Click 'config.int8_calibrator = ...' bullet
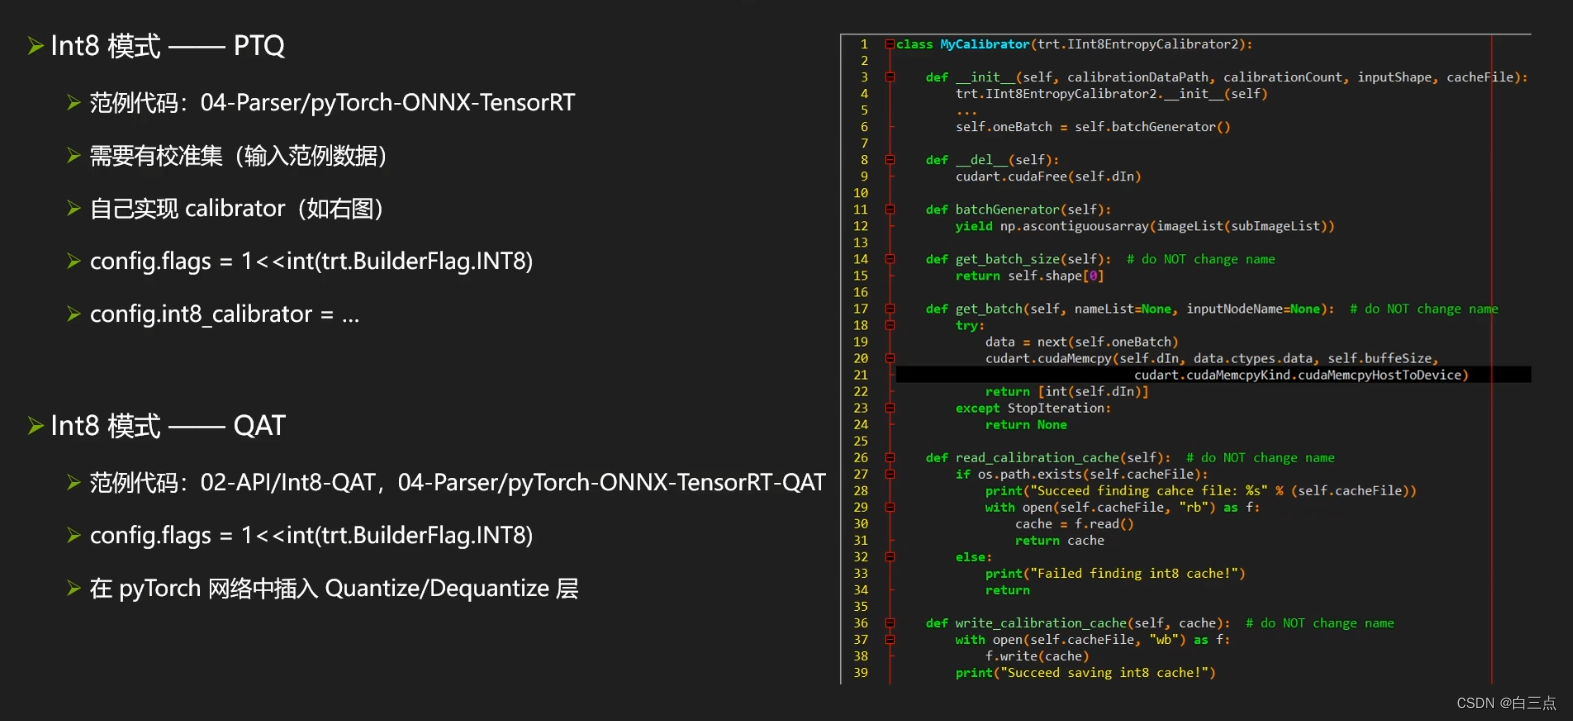Screen dimensions: 1573x721 [225, 314]
